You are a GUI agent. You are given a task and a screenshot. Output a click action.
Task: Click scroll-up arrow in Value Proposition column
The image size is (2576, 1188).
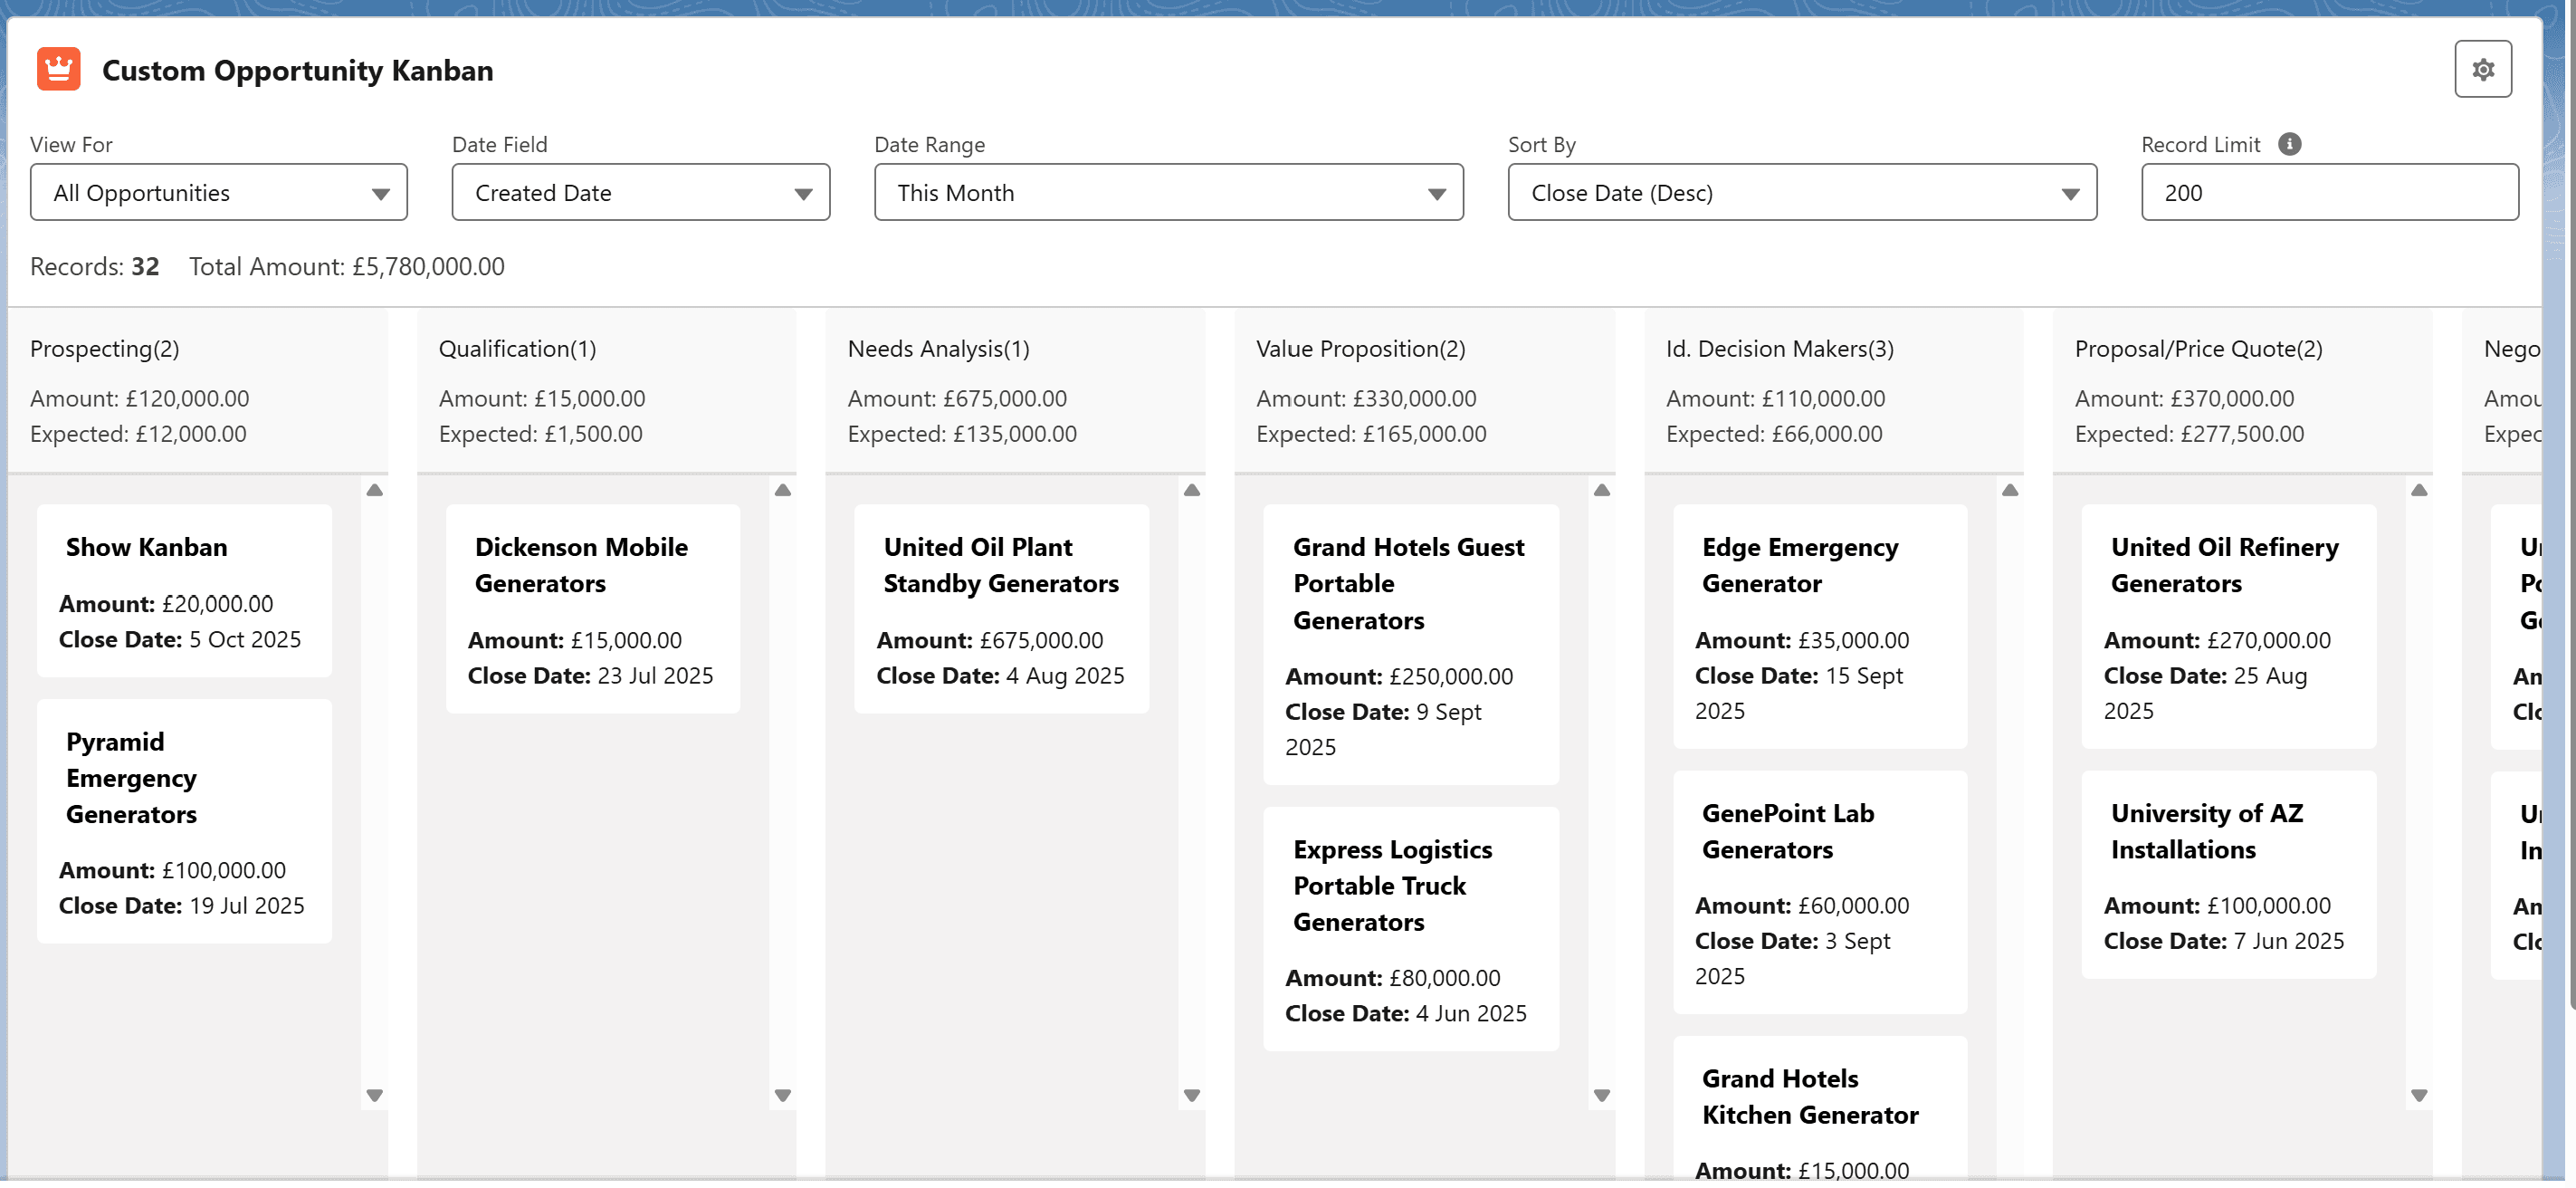click(x=1602, y=490)
